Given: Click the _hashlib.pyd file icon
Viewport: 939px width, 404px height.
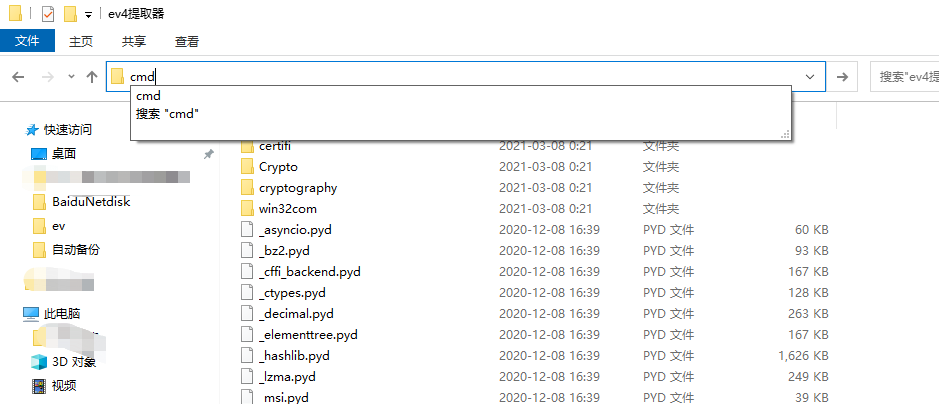Looking at the screenshot, I should pyautogui.click(x=247, y=356).
